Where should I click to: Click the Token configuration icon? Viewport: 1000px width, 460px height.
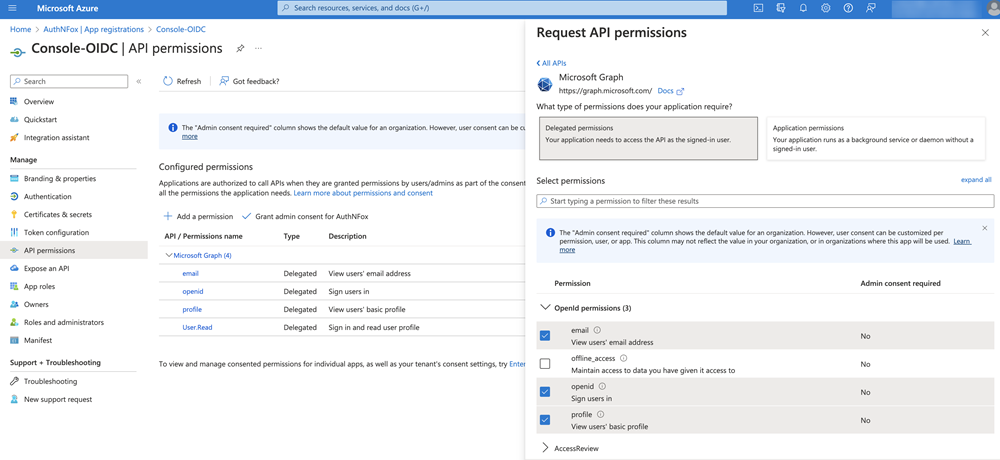coord(14,232)
